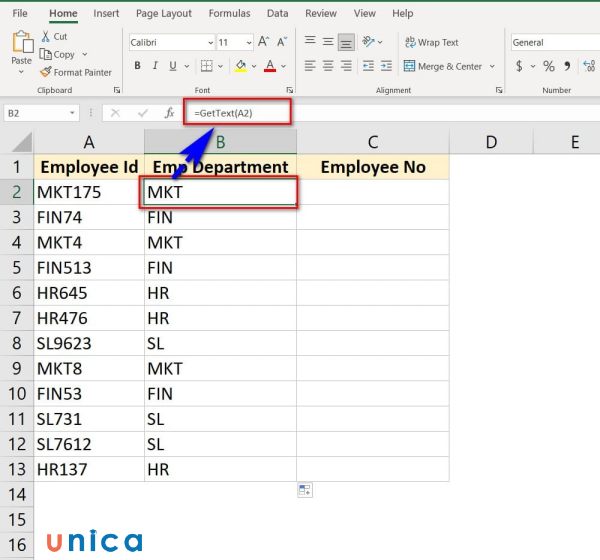This screenshot has width=600, height=560.
Task: Increase font size with the larger A icon
Action: coord(264,42)
